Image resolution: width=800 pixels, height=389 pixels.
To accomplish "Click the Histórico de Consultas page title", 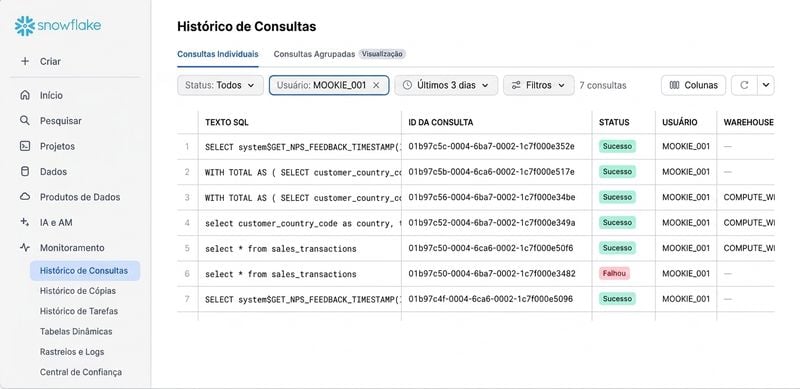I will (246, 27).
